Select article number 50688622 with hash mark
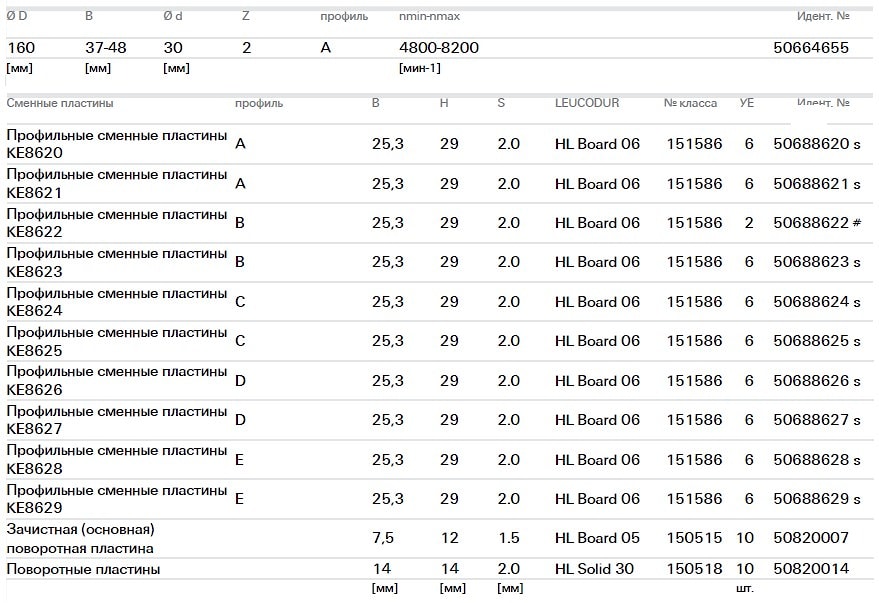Viewport: 879px width, 603px height. [810, 223]
